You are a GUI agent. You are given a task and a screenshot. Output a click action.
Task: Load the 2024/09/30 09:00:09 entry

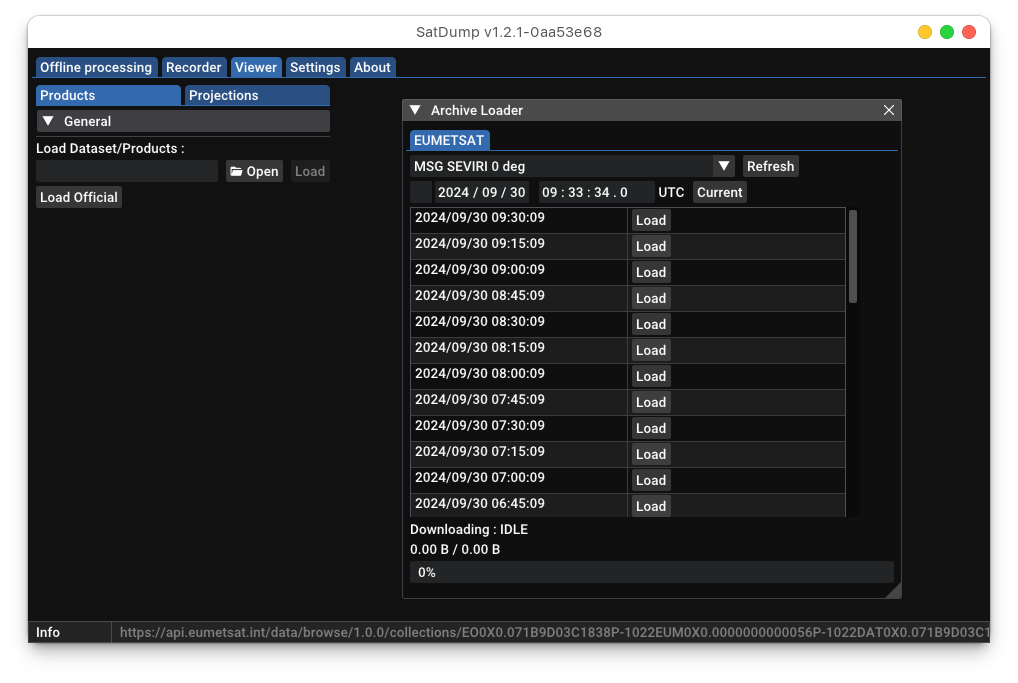click(651, 273)
